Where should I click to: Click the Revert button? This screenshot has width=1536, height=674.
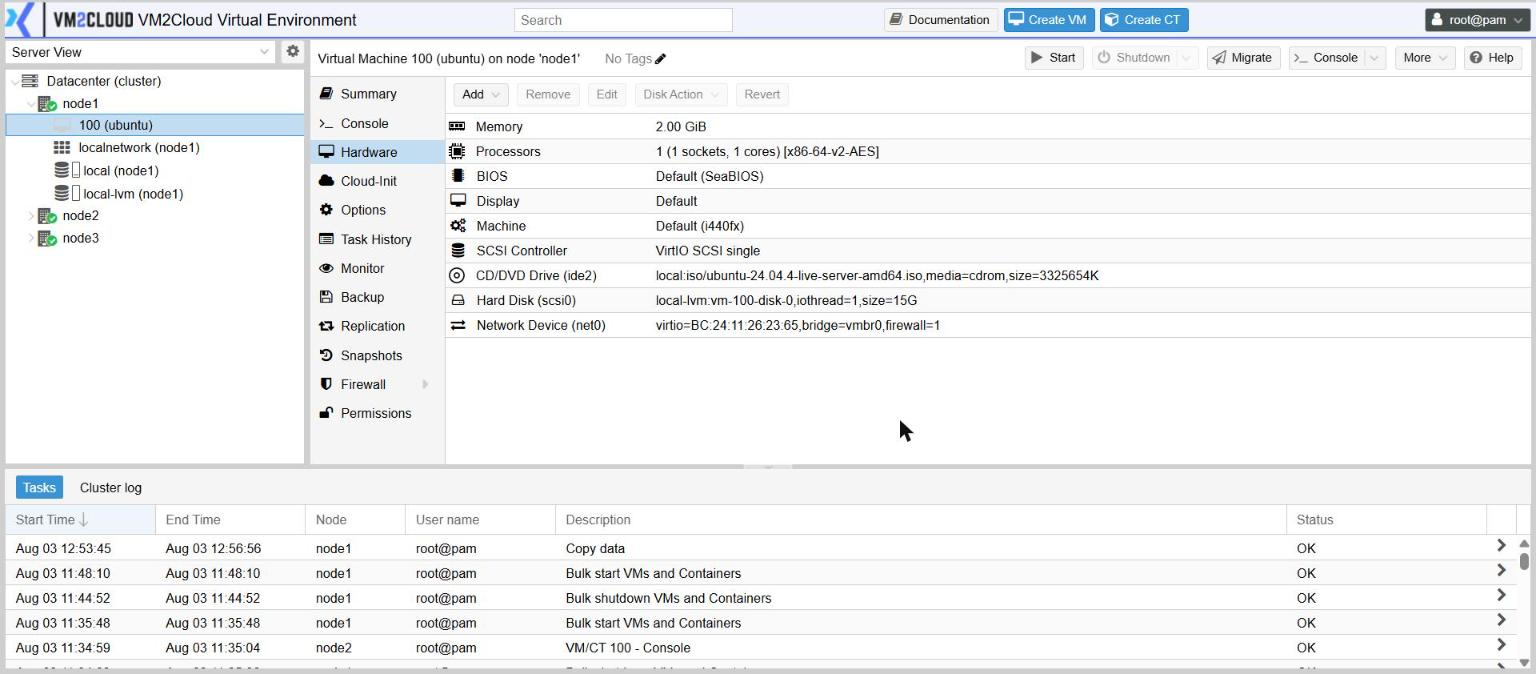point(762,95)
